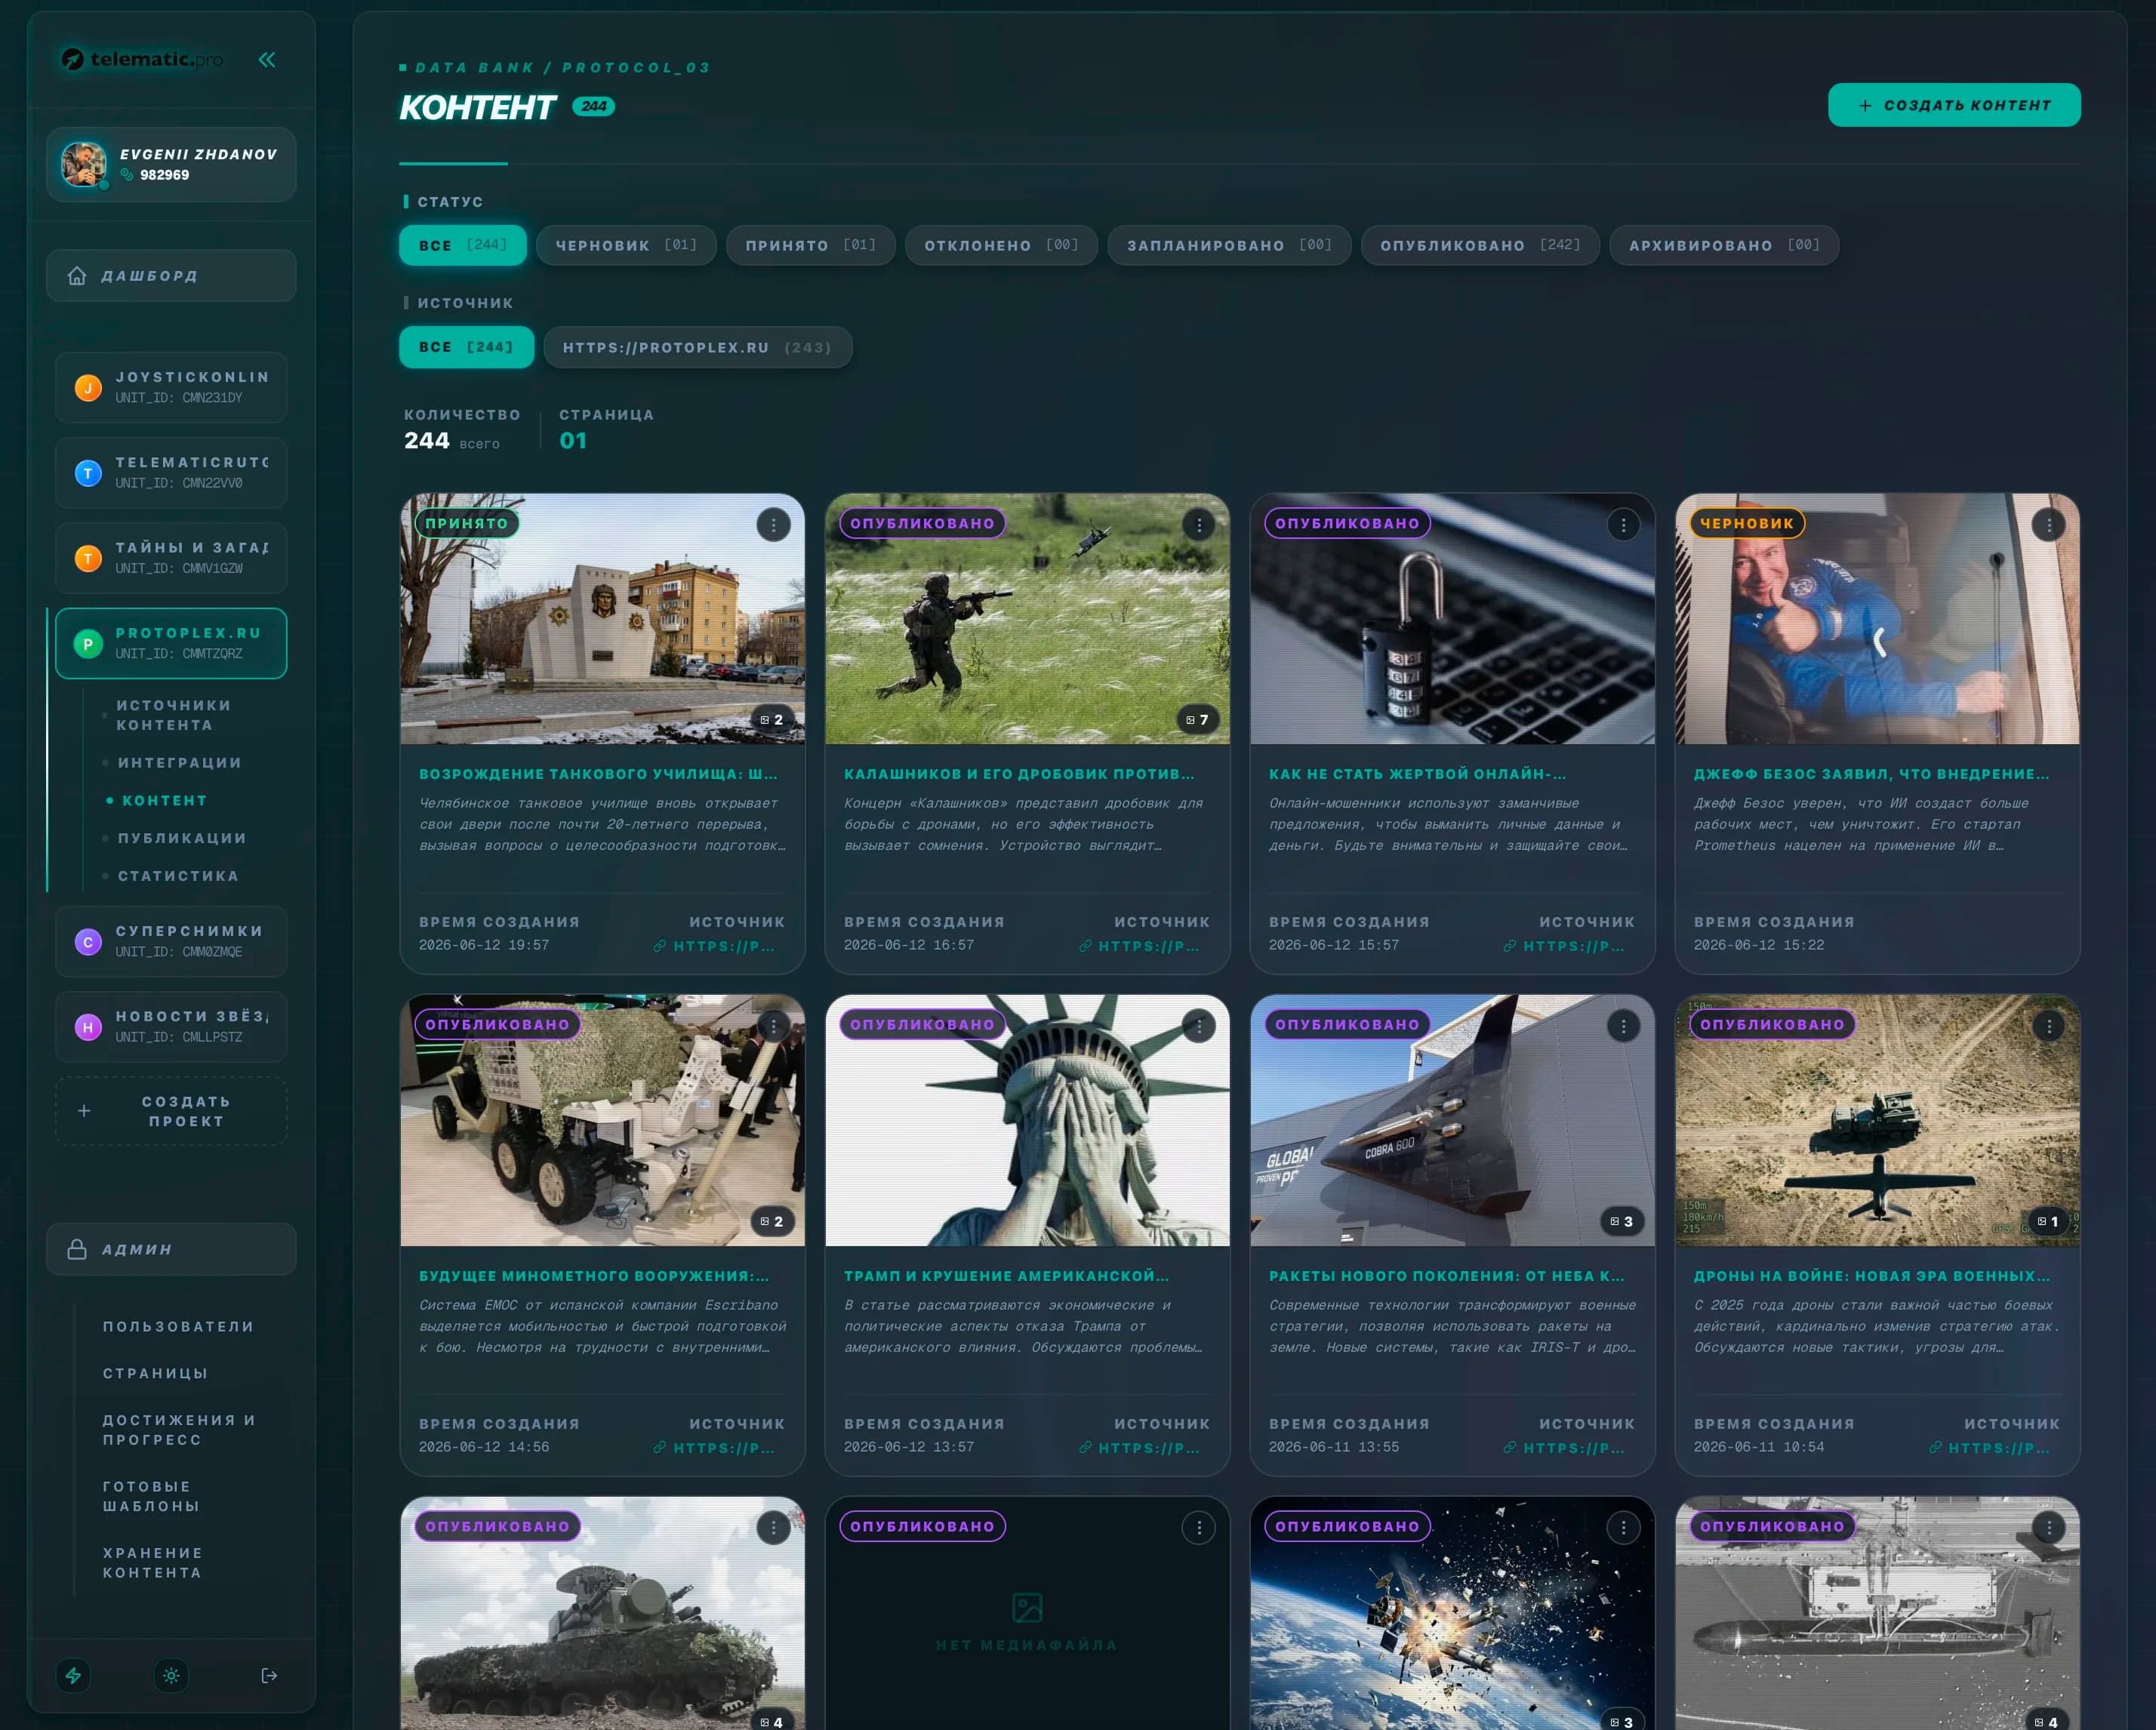Expand the Админ section
The height and width of the screenshot is (1730, 2156).
pyautogui.click(x=171, y=1249)
